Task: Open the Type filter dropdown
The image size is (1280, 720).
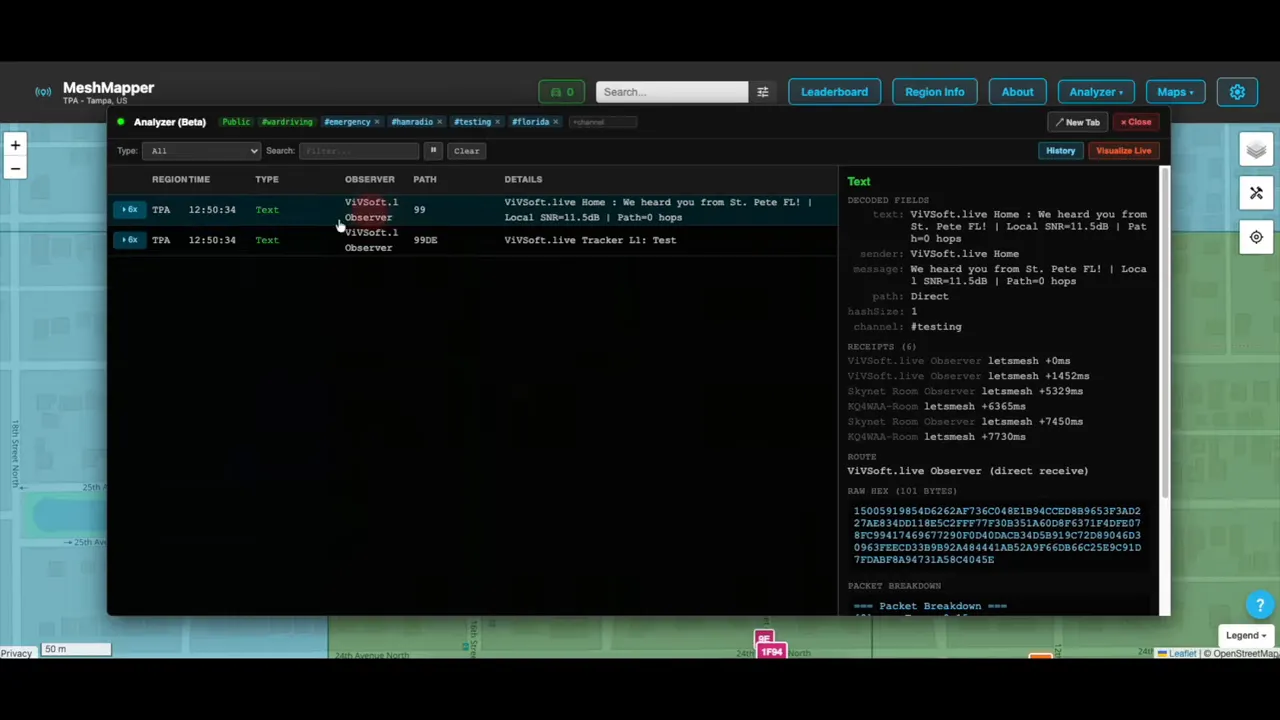Action: click(201, 151)
